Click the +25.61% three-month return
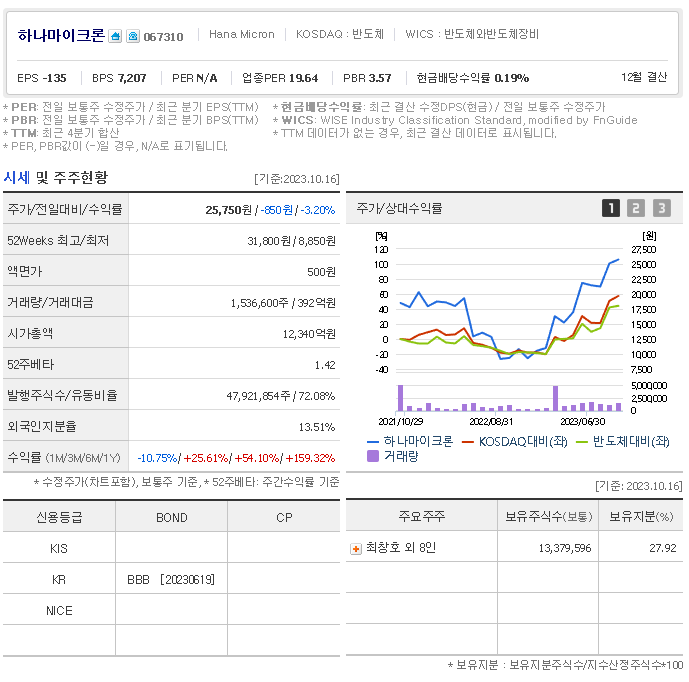 [x=206, y=458]
